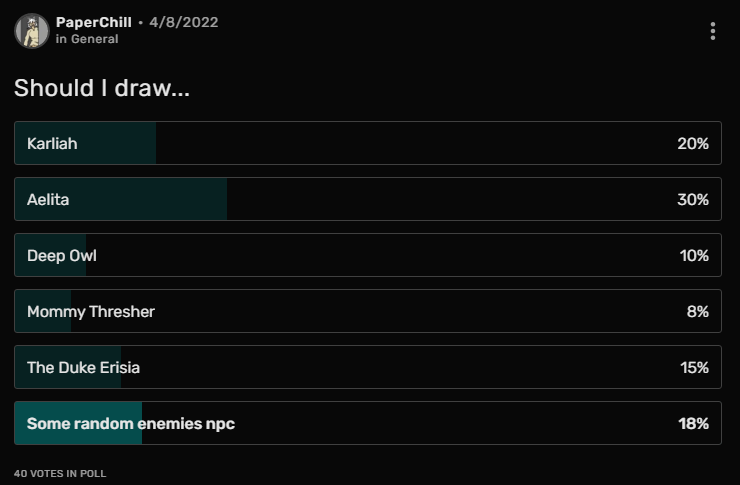The height and width of the screenshot is (485, 740).
Task: Click the 10% result beside Deep Owl
Action: coord(694,255)
